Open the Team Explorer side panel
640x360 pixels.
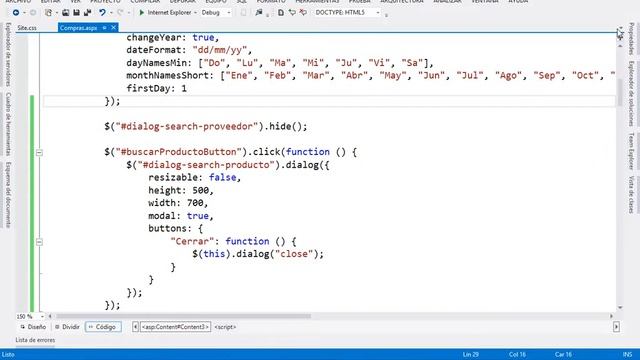(631, 151)
